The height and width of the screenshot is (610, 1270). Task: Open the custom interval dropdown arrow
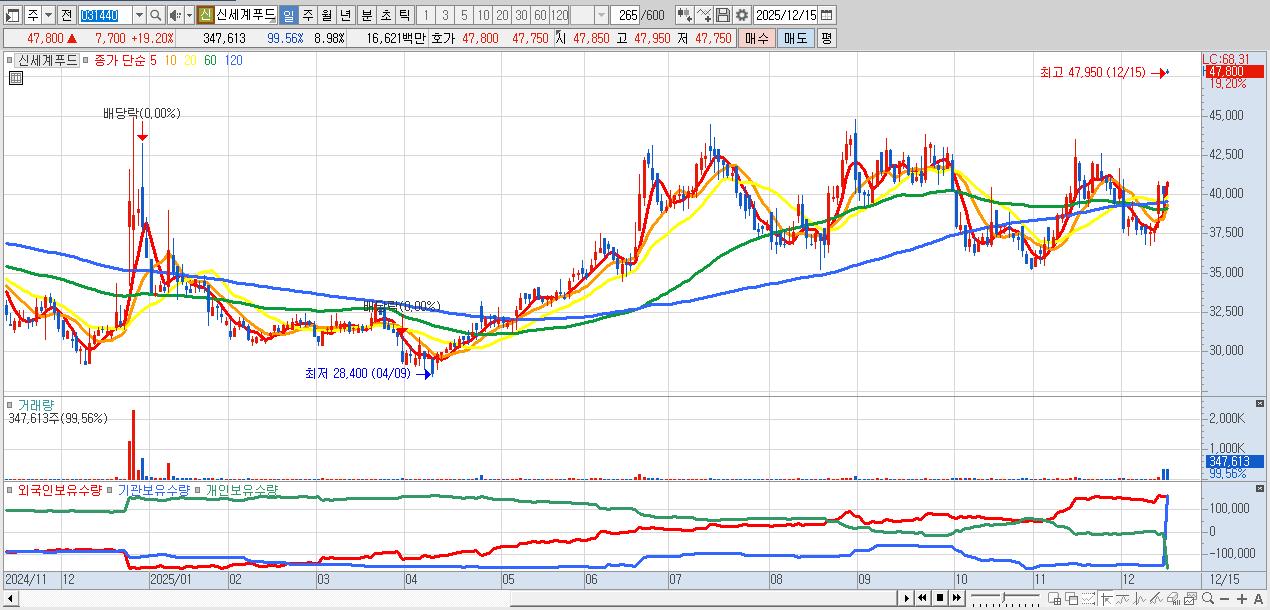(x=601, y=15)
